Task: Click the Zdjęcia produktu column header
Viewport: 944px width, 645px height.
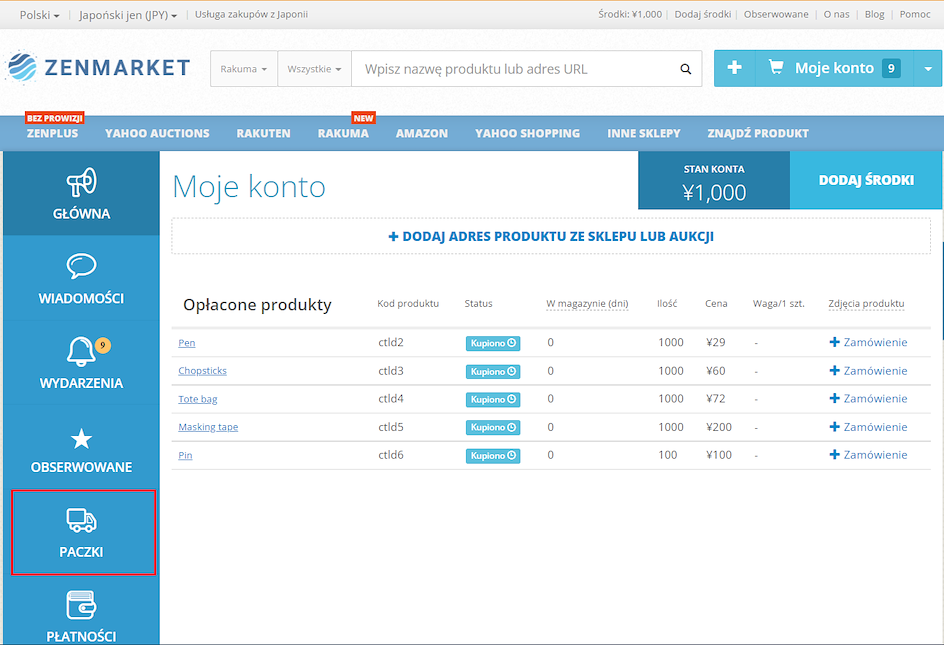Action: coord(866,304)
